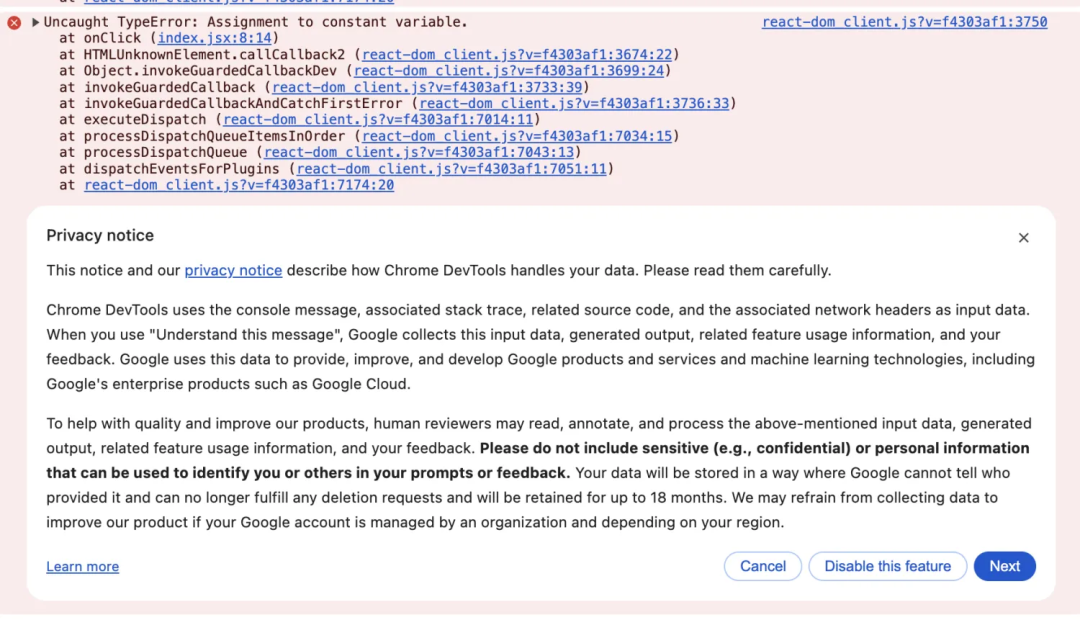Expand the Uncaught TypeError stack trace arrow

pyautogui.click(x=36, y=22)
